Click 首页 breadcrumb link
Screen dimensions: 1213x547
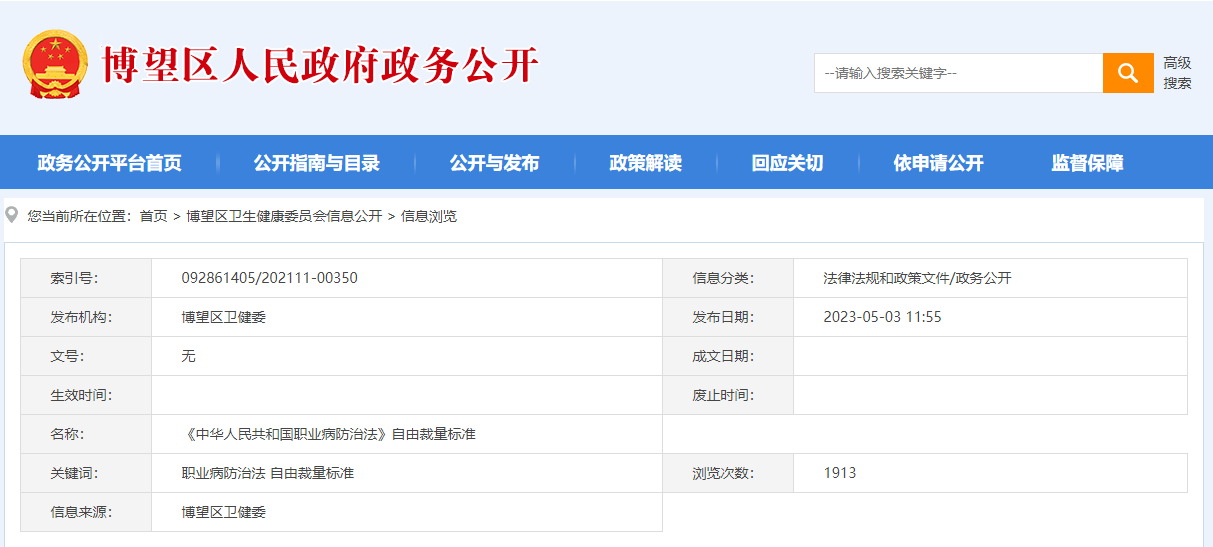point(153,216)
